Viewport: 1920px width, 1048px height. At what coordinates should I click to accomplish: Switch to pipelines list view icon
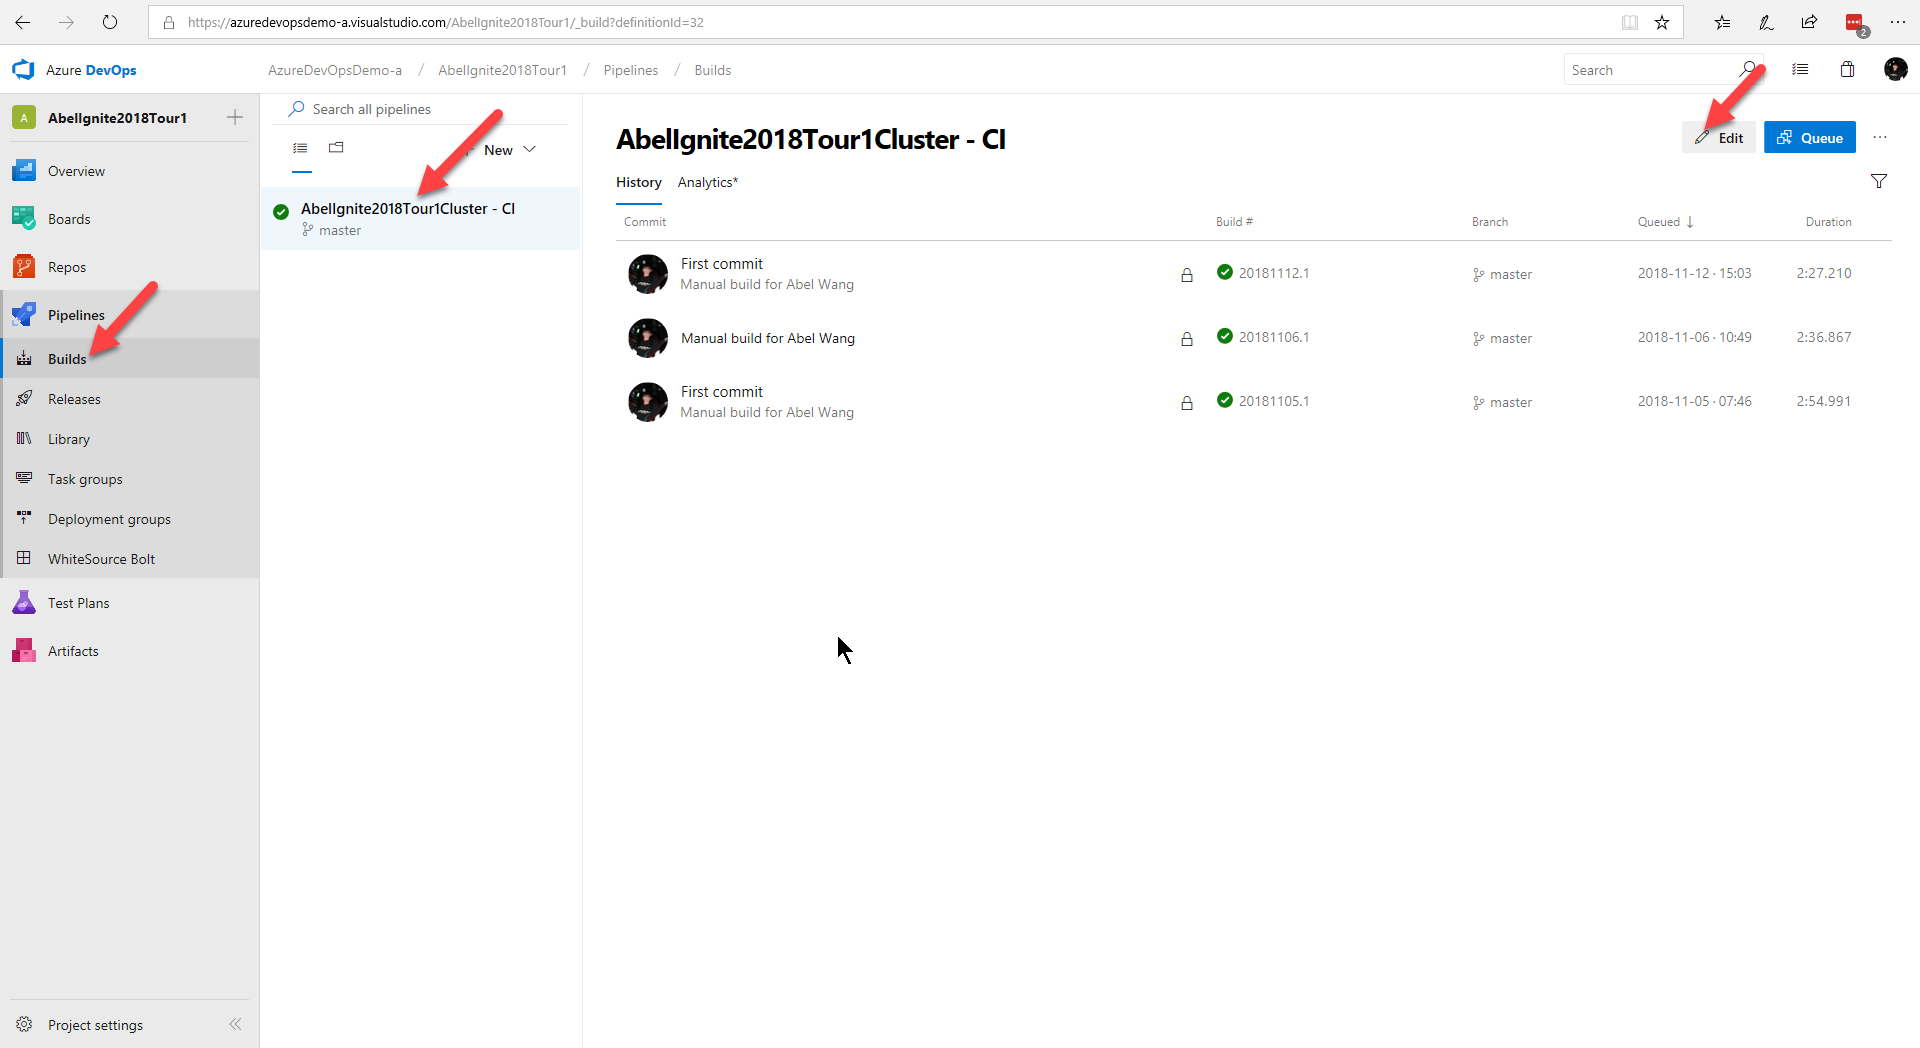coord(300,148)
